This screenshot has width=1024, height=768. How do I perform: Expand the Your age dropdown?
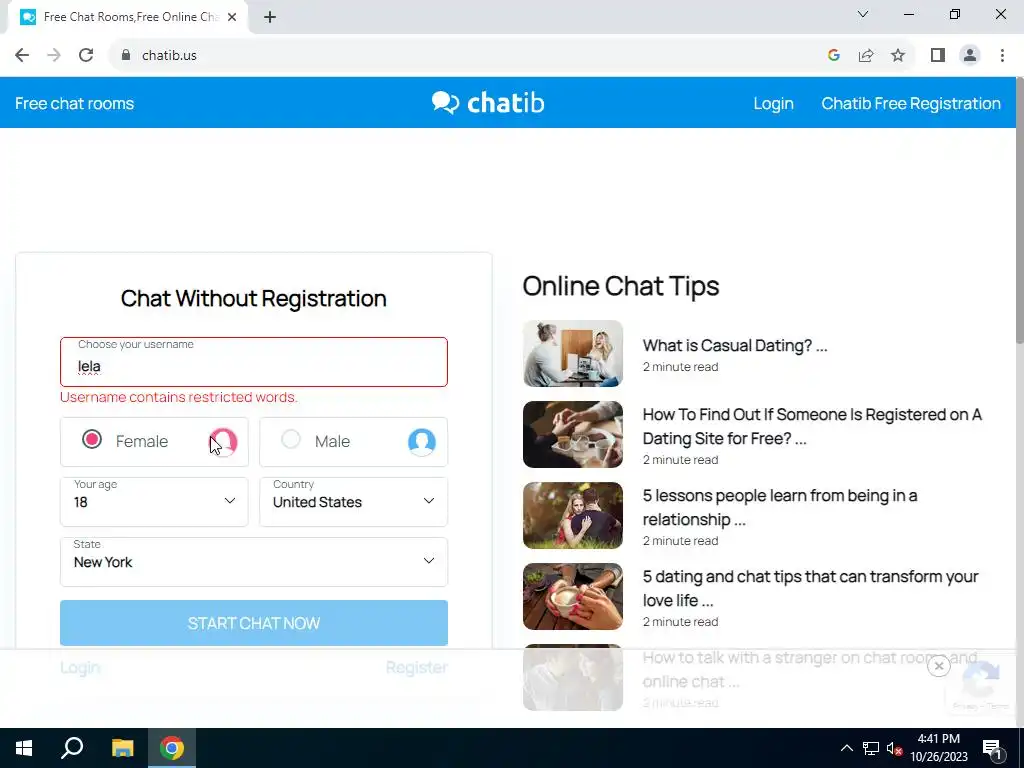[x=154, y=502]
